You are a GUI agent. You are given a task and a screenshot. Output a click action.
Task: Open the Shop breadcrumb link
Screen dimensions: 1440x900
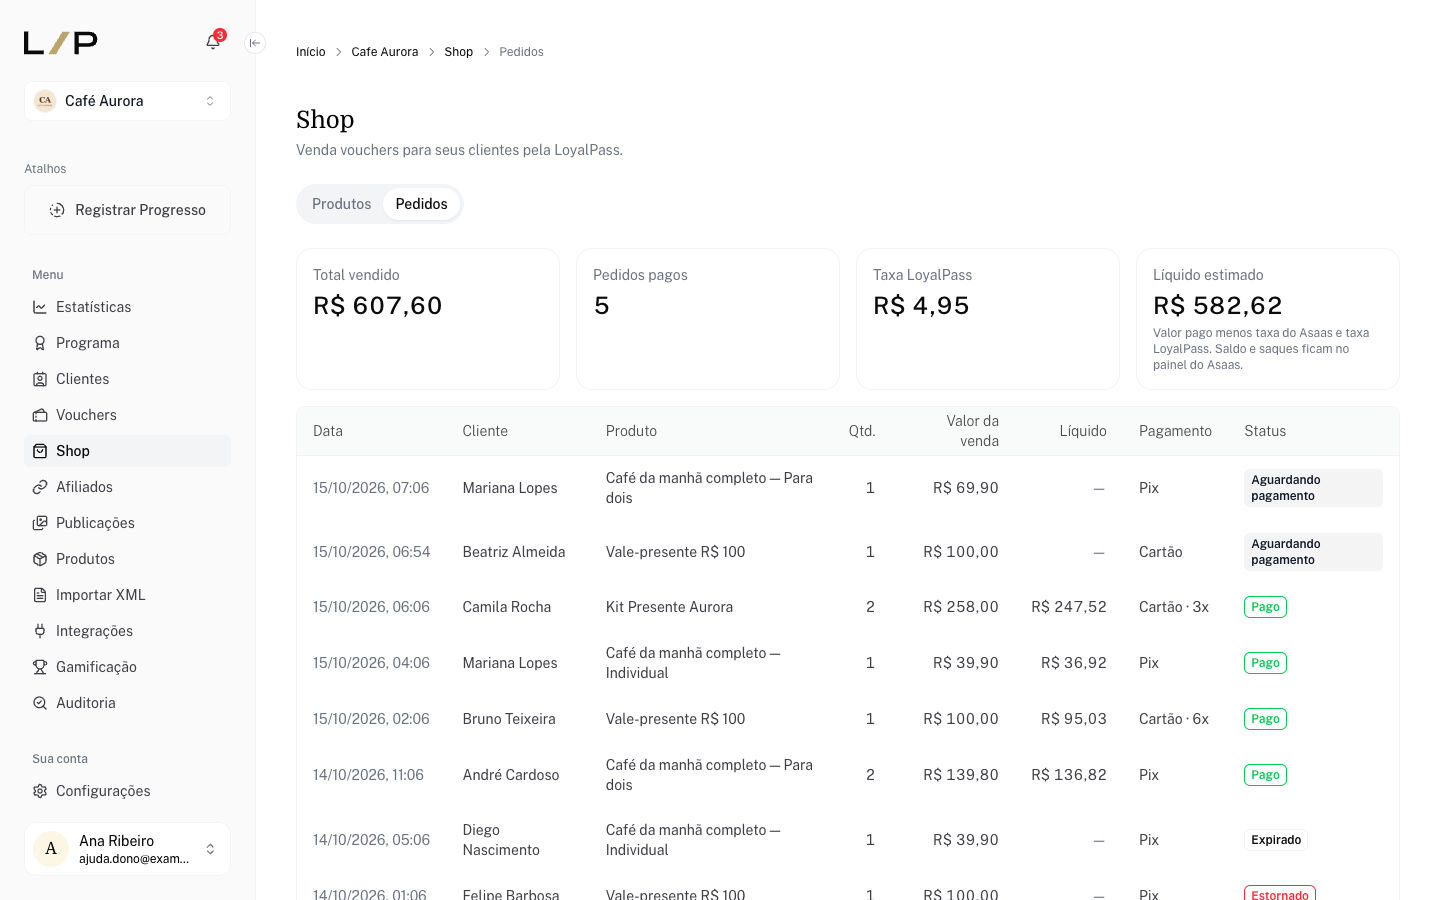tap(459, 52)
